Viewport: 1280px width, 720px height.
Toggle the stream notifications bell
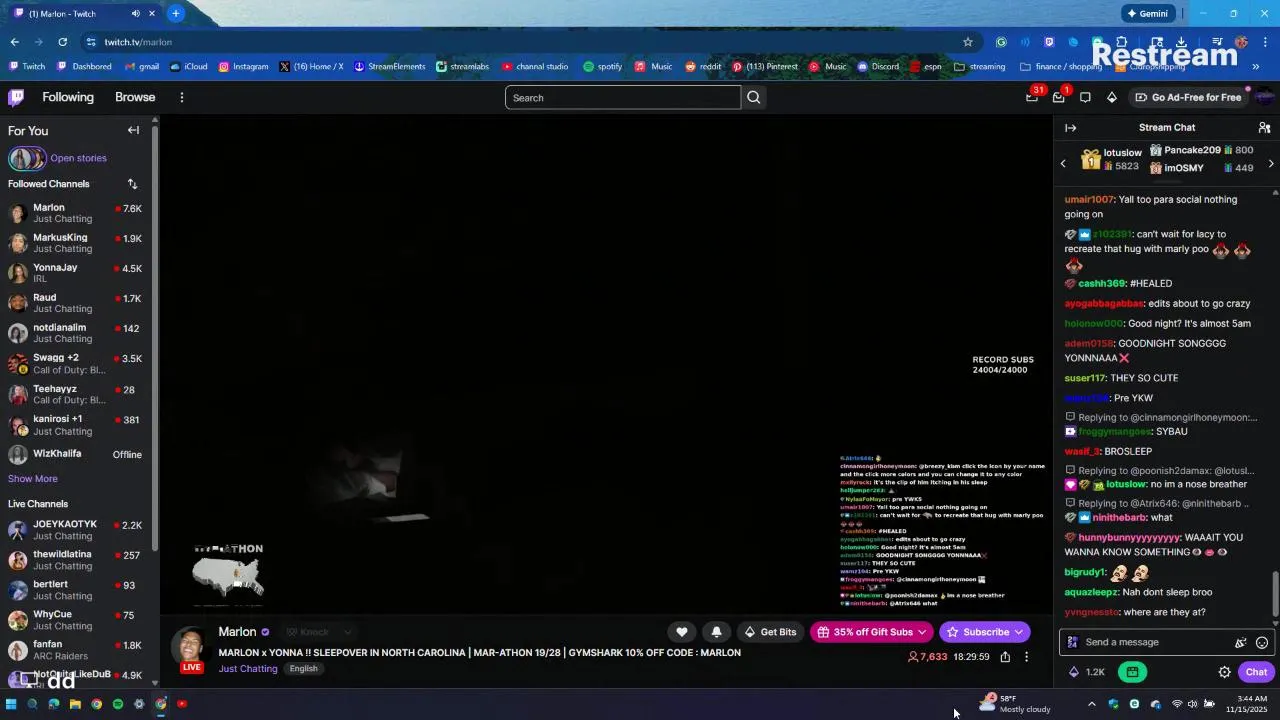[x=716, y=632]
